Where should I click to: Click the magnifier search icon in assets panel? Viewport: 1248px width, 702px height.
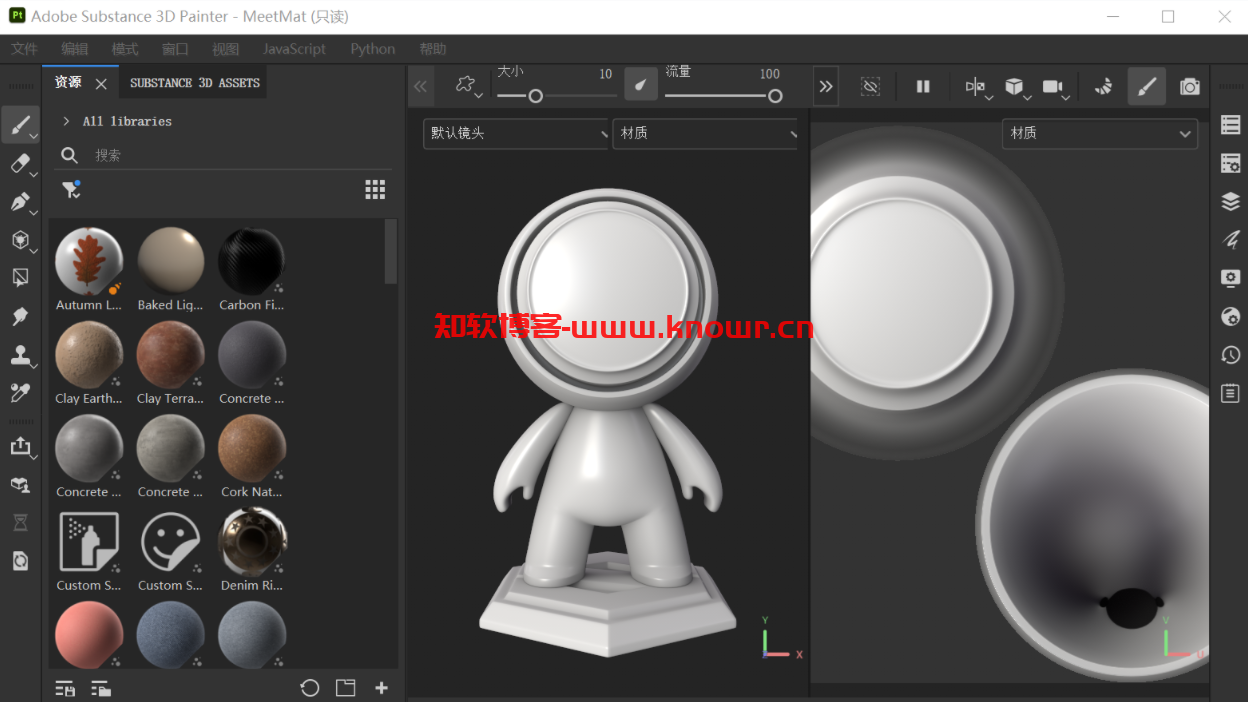69,155
